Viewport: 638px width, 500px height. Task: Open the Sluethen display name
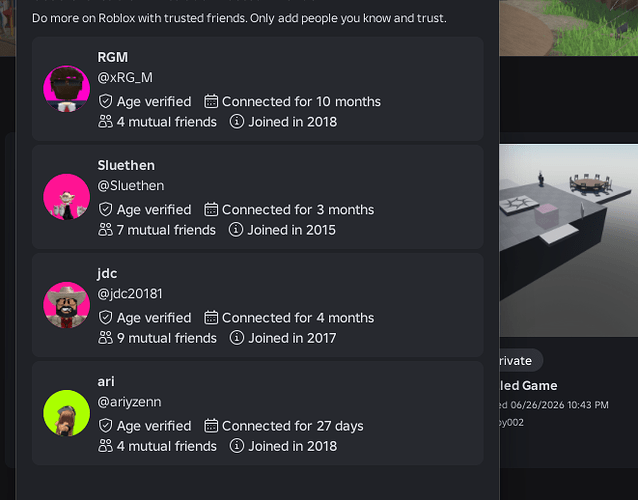[126, 166]
